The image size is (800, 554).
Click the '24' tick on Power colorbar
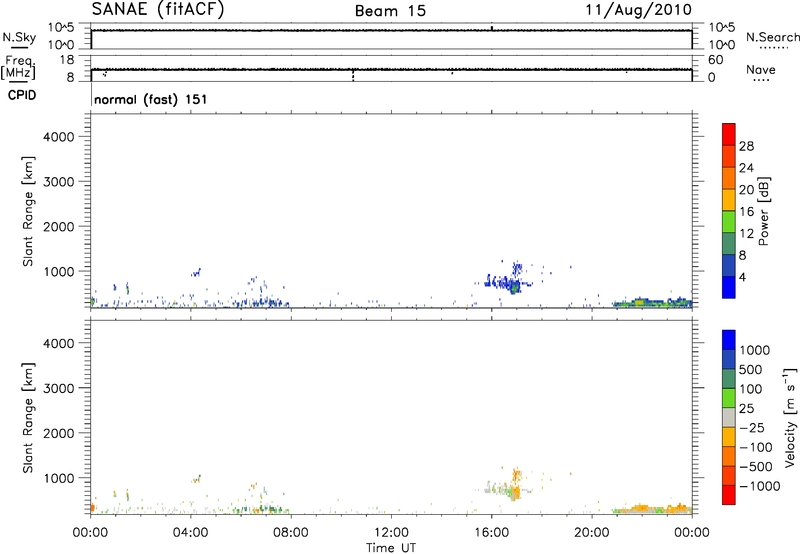click(x=746, y=168)
